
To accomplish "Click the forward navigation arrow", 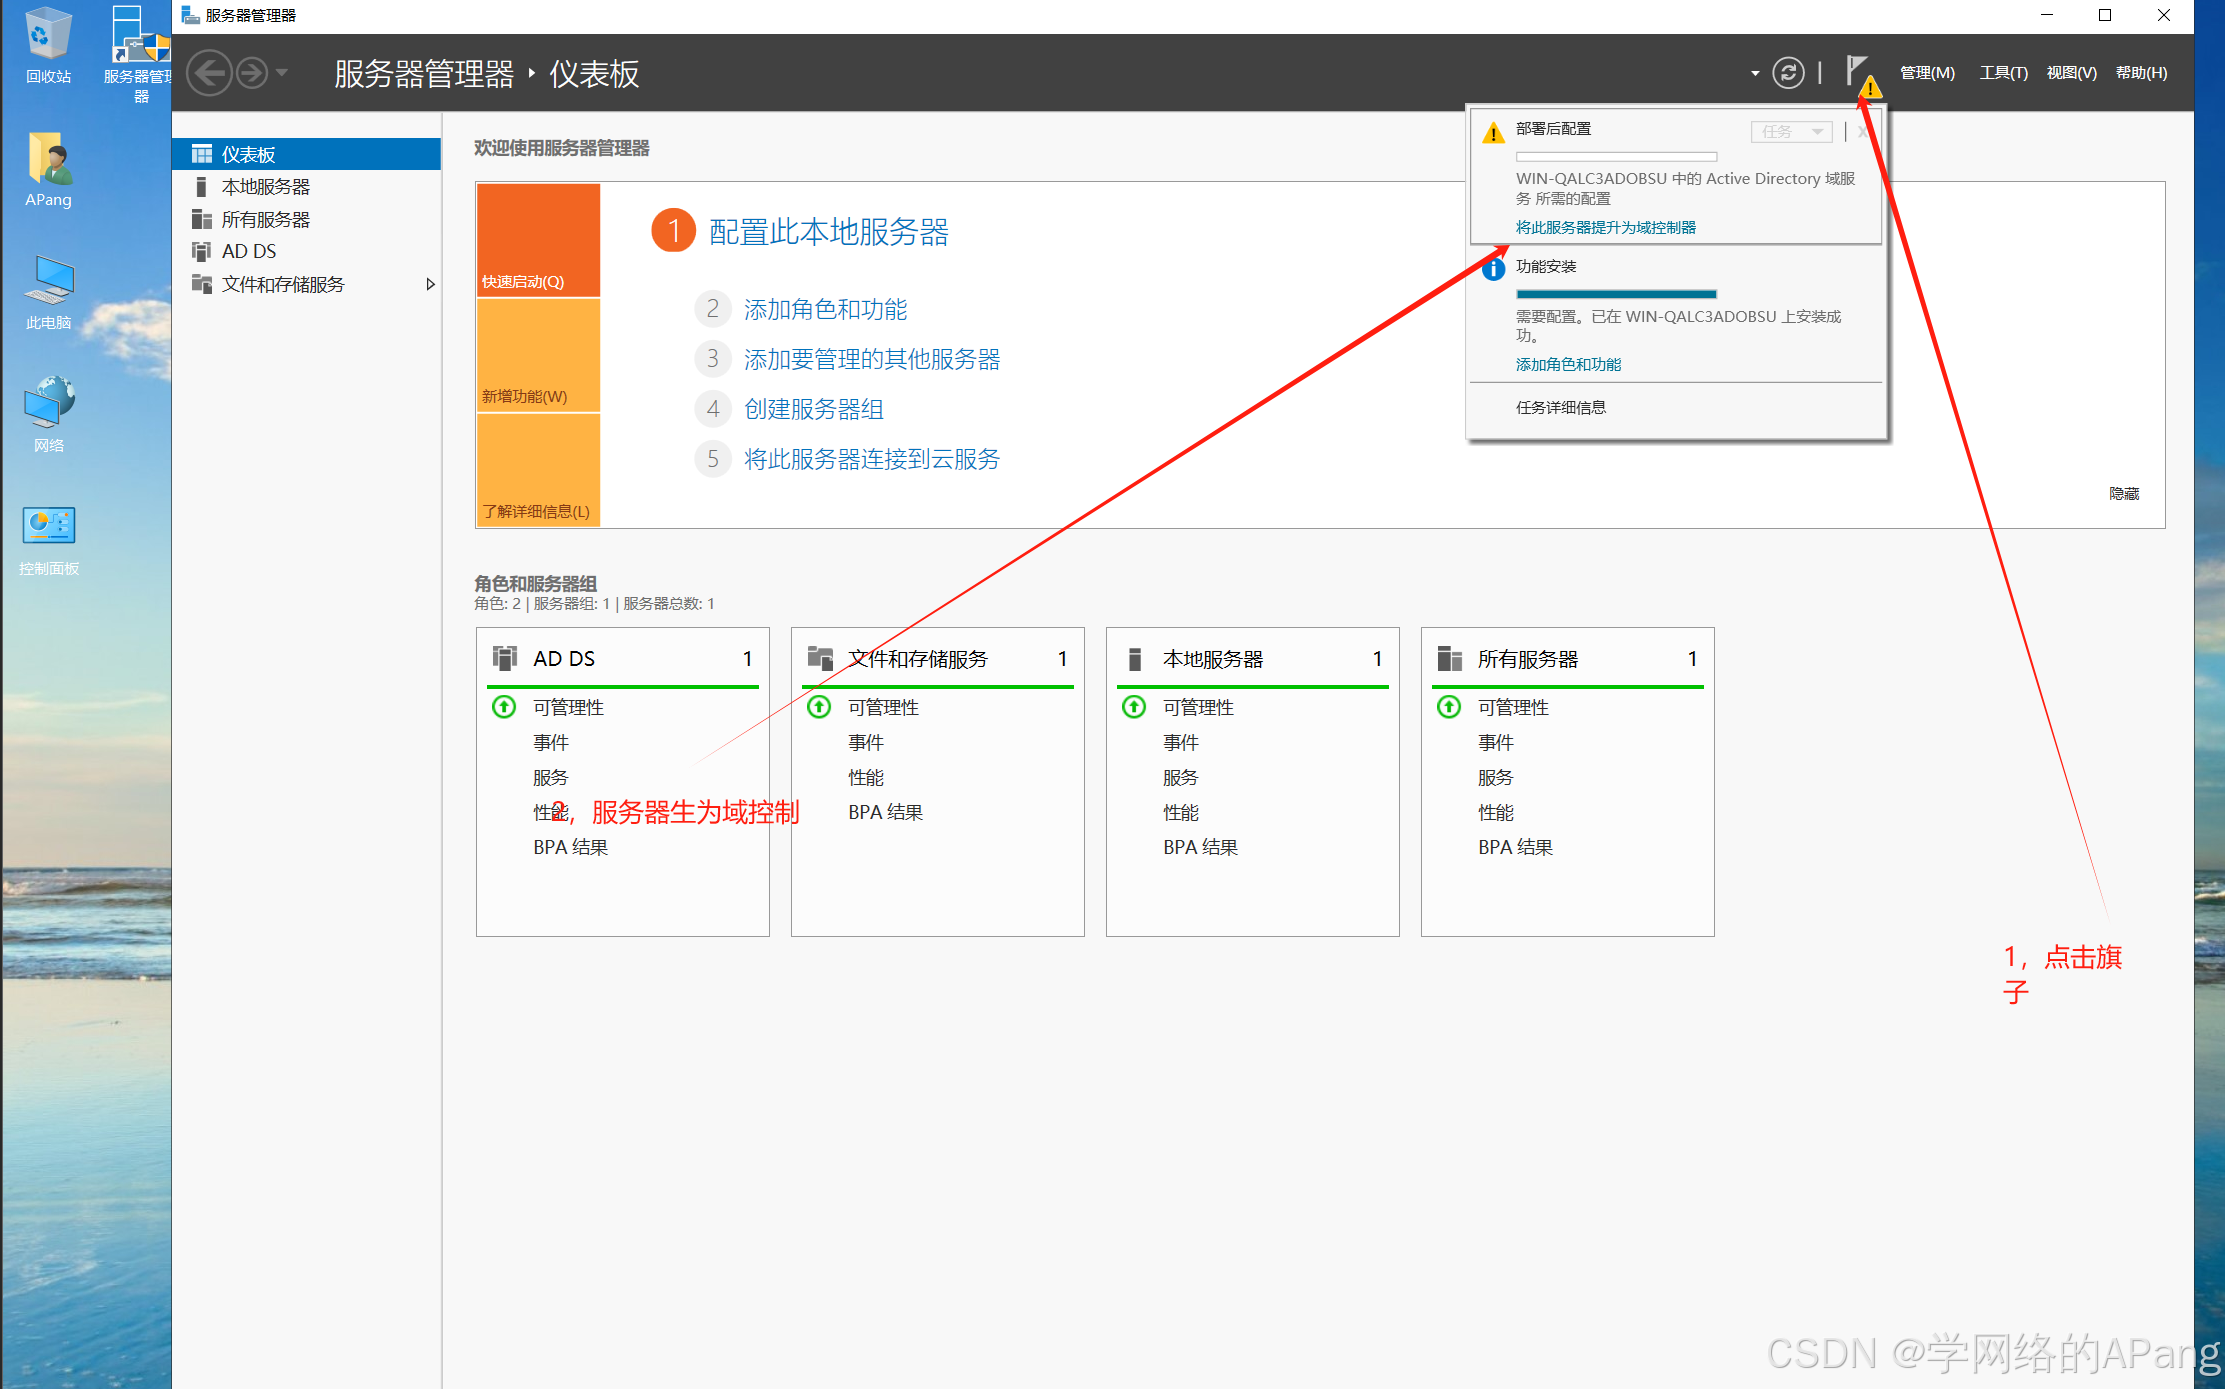I will tap(252, 73).
